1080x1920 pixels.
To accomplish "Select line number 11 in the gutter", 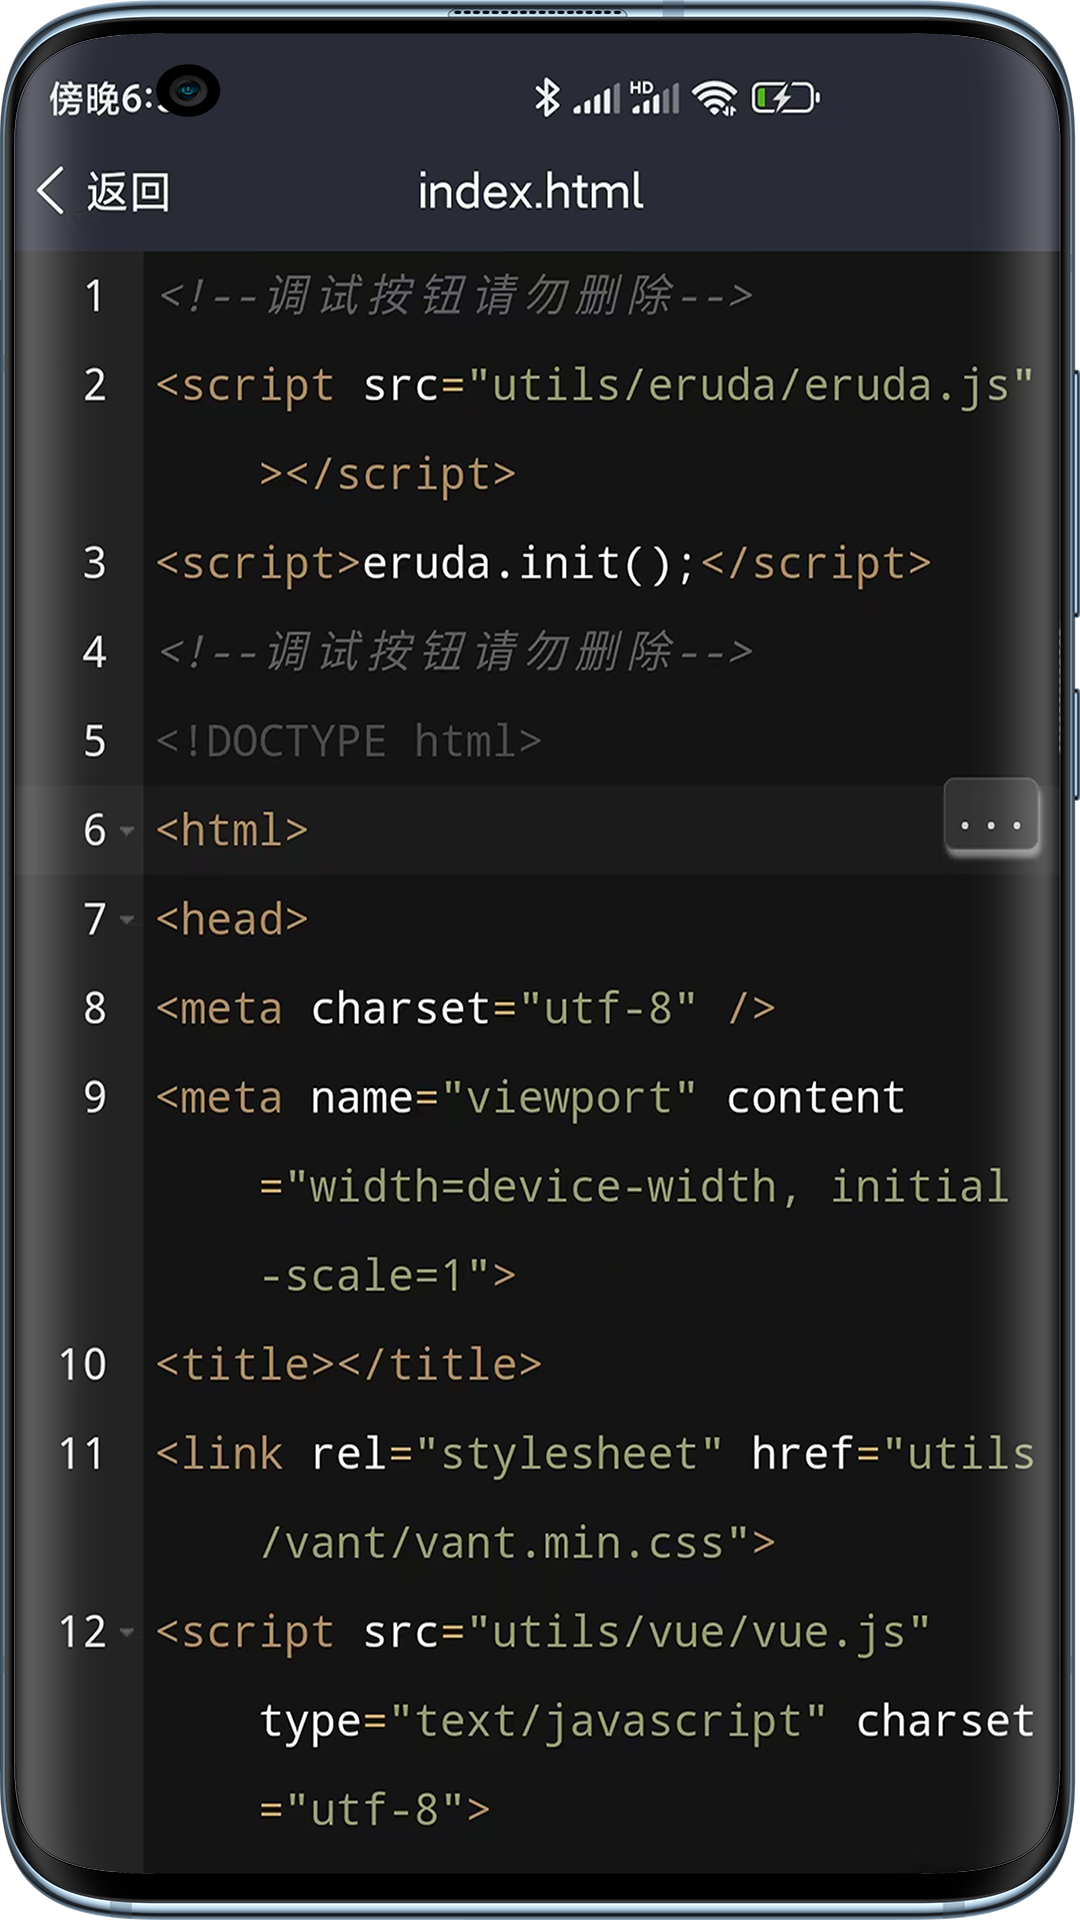I will (x=82, y=1454).
